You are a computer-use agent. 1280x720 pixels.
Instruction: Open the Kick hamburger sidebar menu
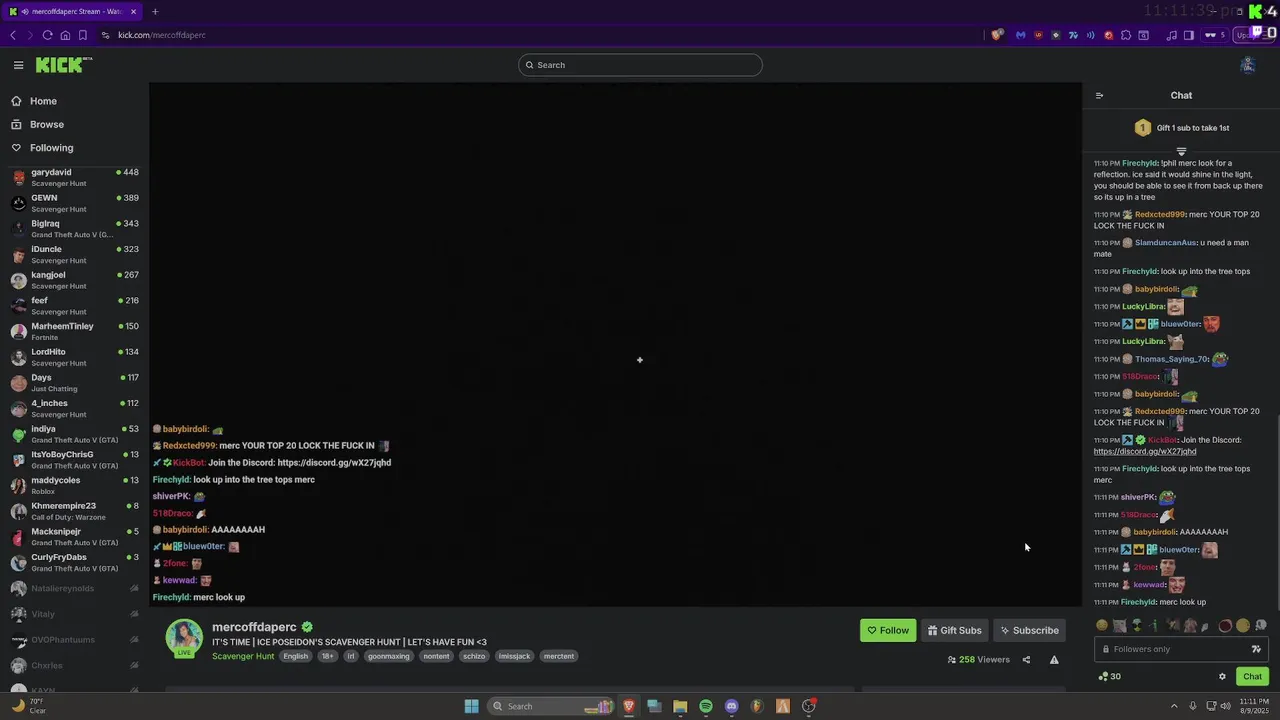click(18, 65)
